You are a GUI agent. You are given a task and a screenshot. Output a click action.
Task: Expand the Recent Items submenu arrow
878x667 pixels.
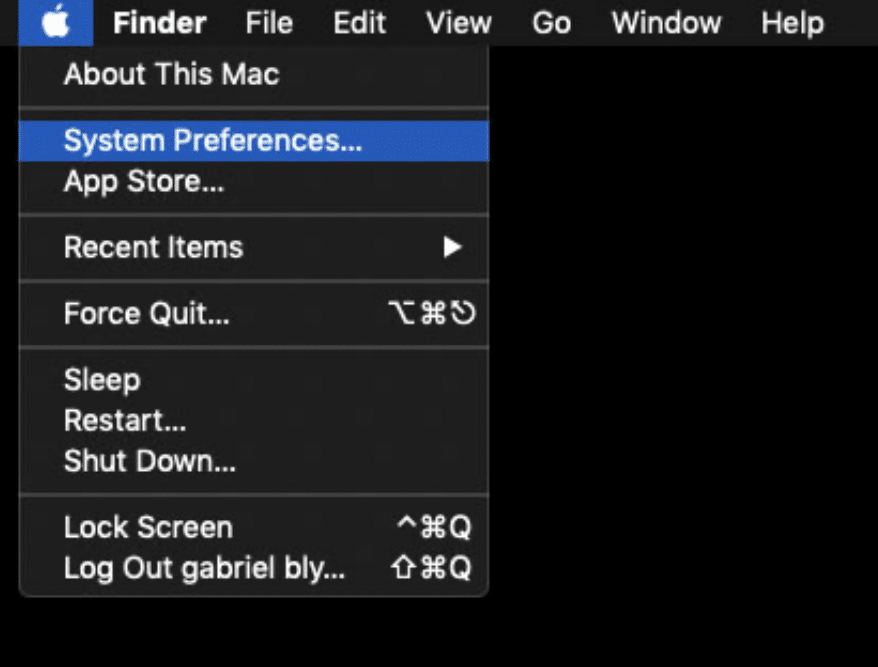click(453, 247)
